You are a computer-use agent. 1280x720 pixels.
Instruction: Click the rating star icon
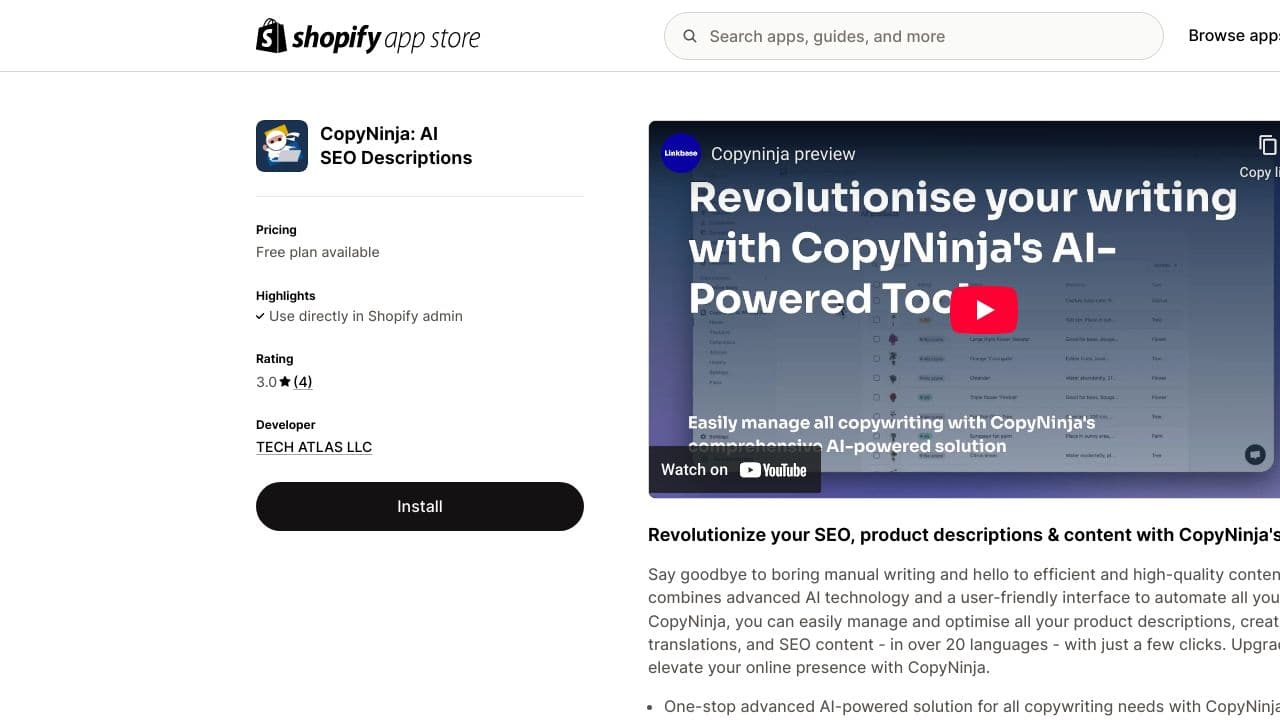pyautogui.click(x=285, y=382)
